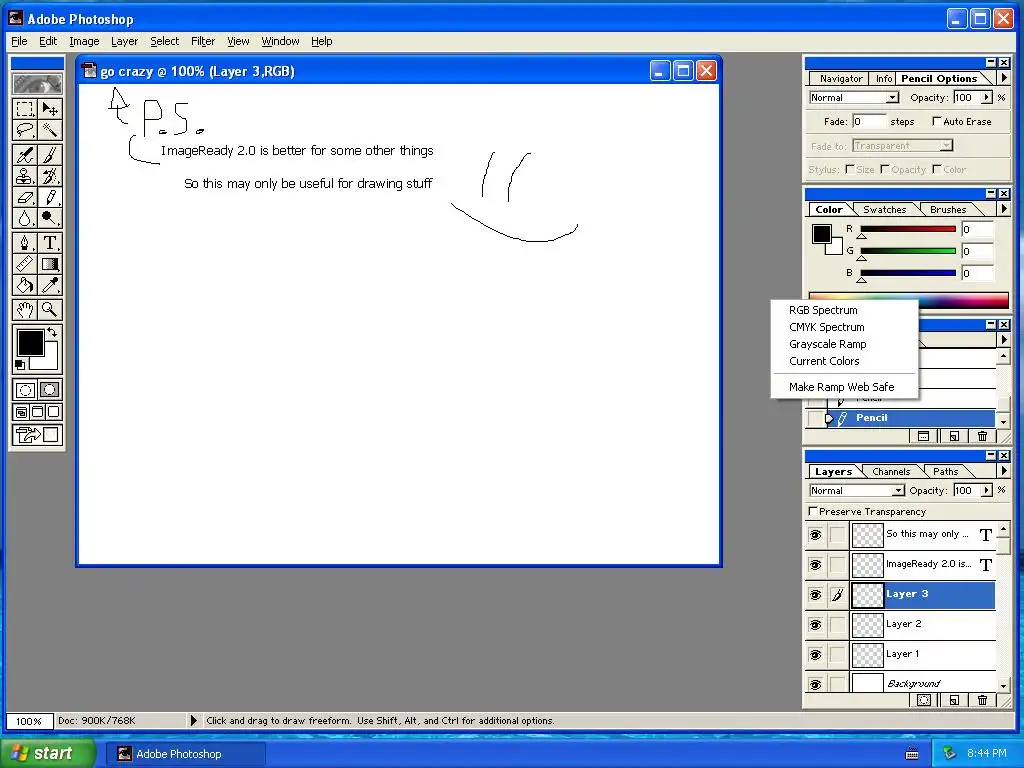Click the blue B color slider
Viewport: 1024px width, 768px height.
tap(908, 273)
